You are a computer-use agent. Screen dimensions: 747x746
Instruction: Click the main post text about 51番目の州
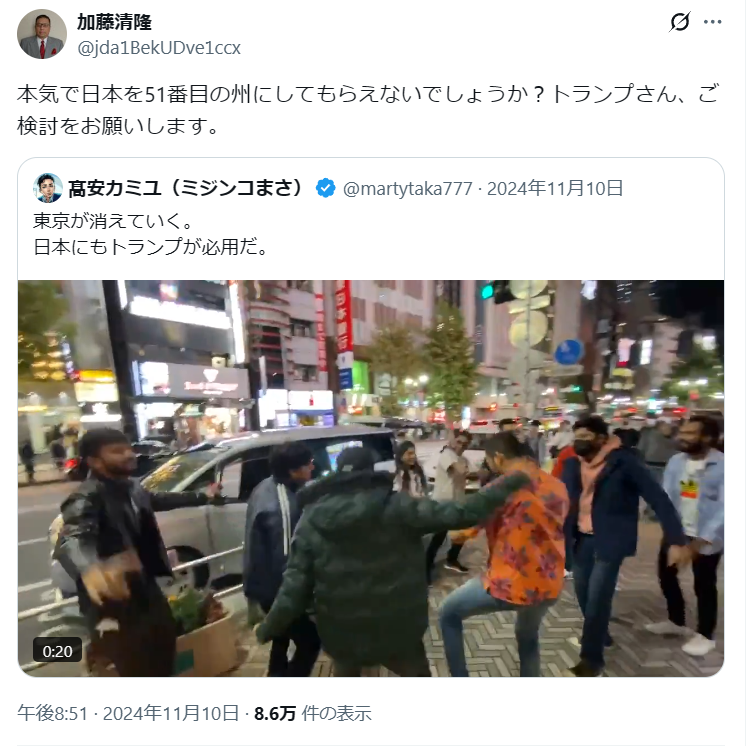tap(368, 110)
